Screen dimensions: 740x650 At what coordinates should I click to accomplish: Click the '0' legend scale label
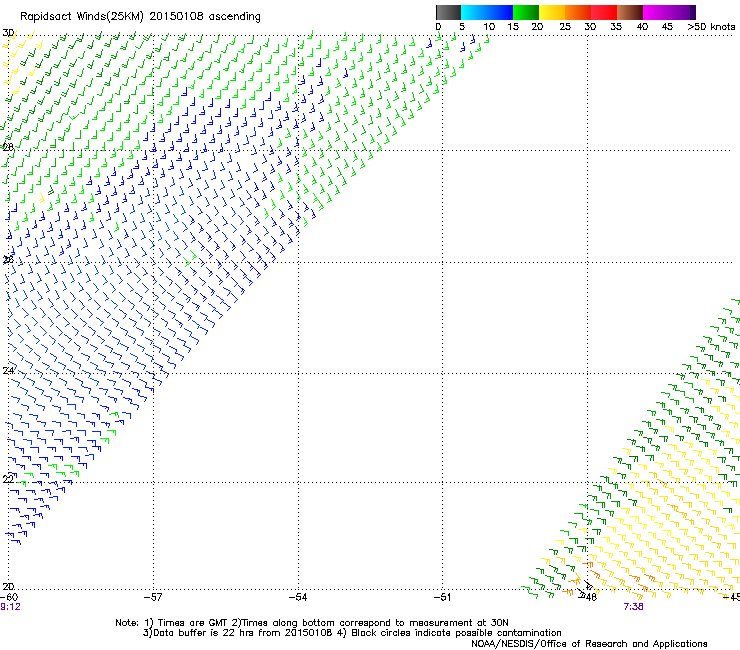[438, 27]
